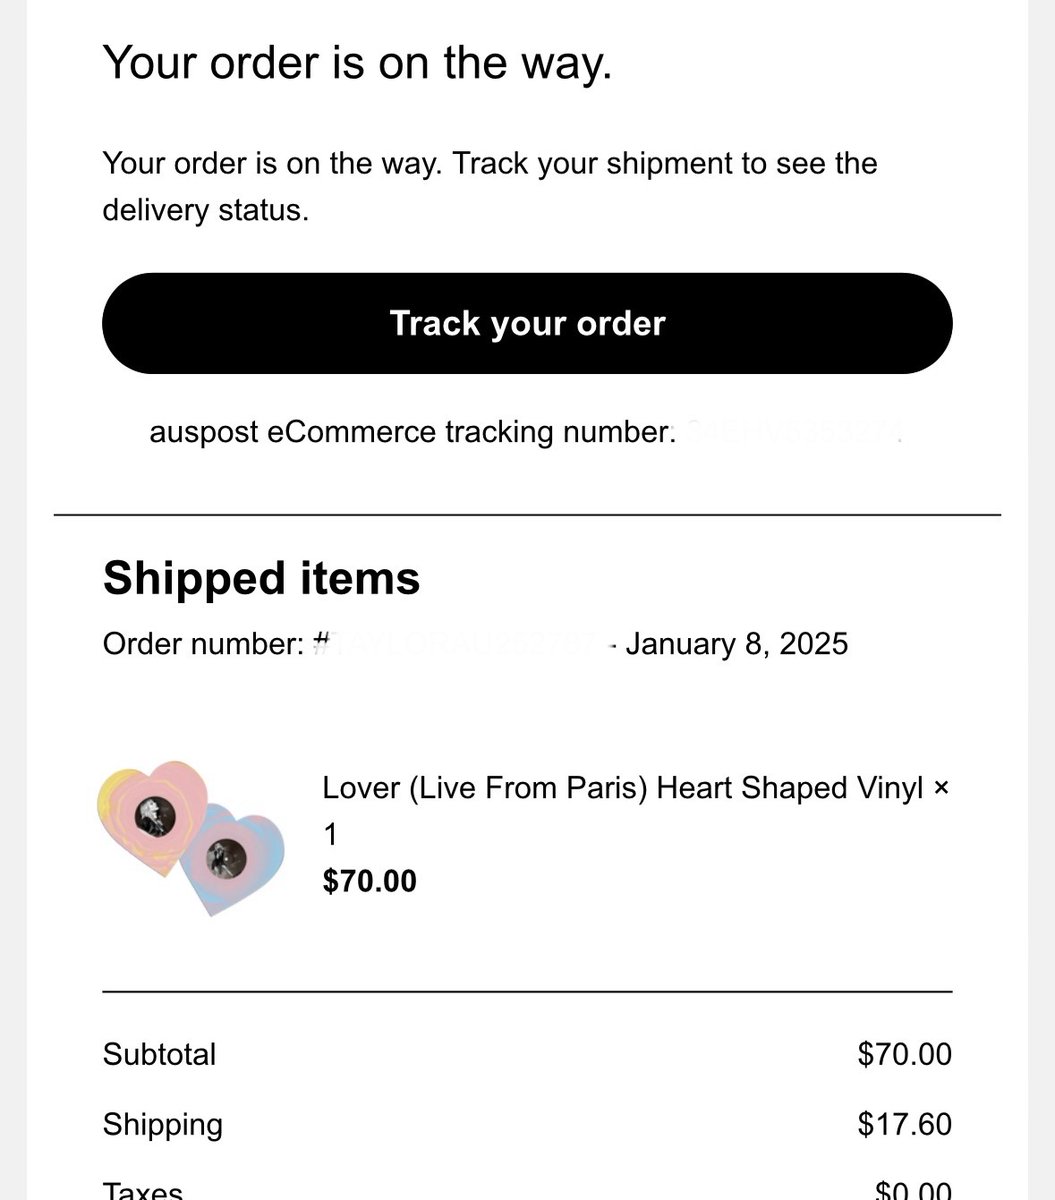Select the January 8, 2025 order date
The height and width of the screenshot is (1200, 1055).
pos(736,643)
